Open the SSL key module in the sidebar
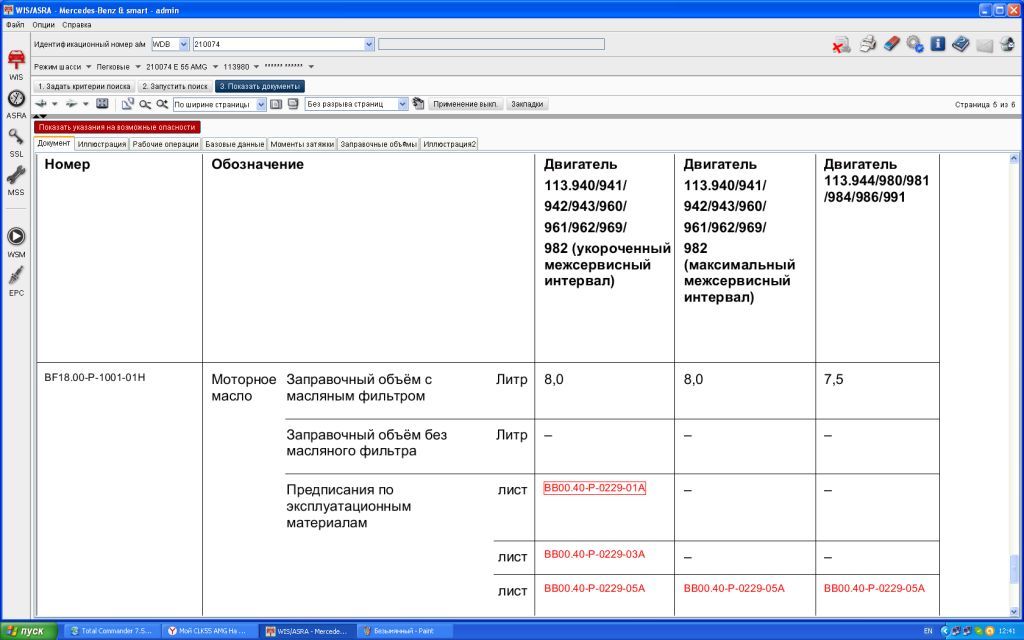 [16, 142]
